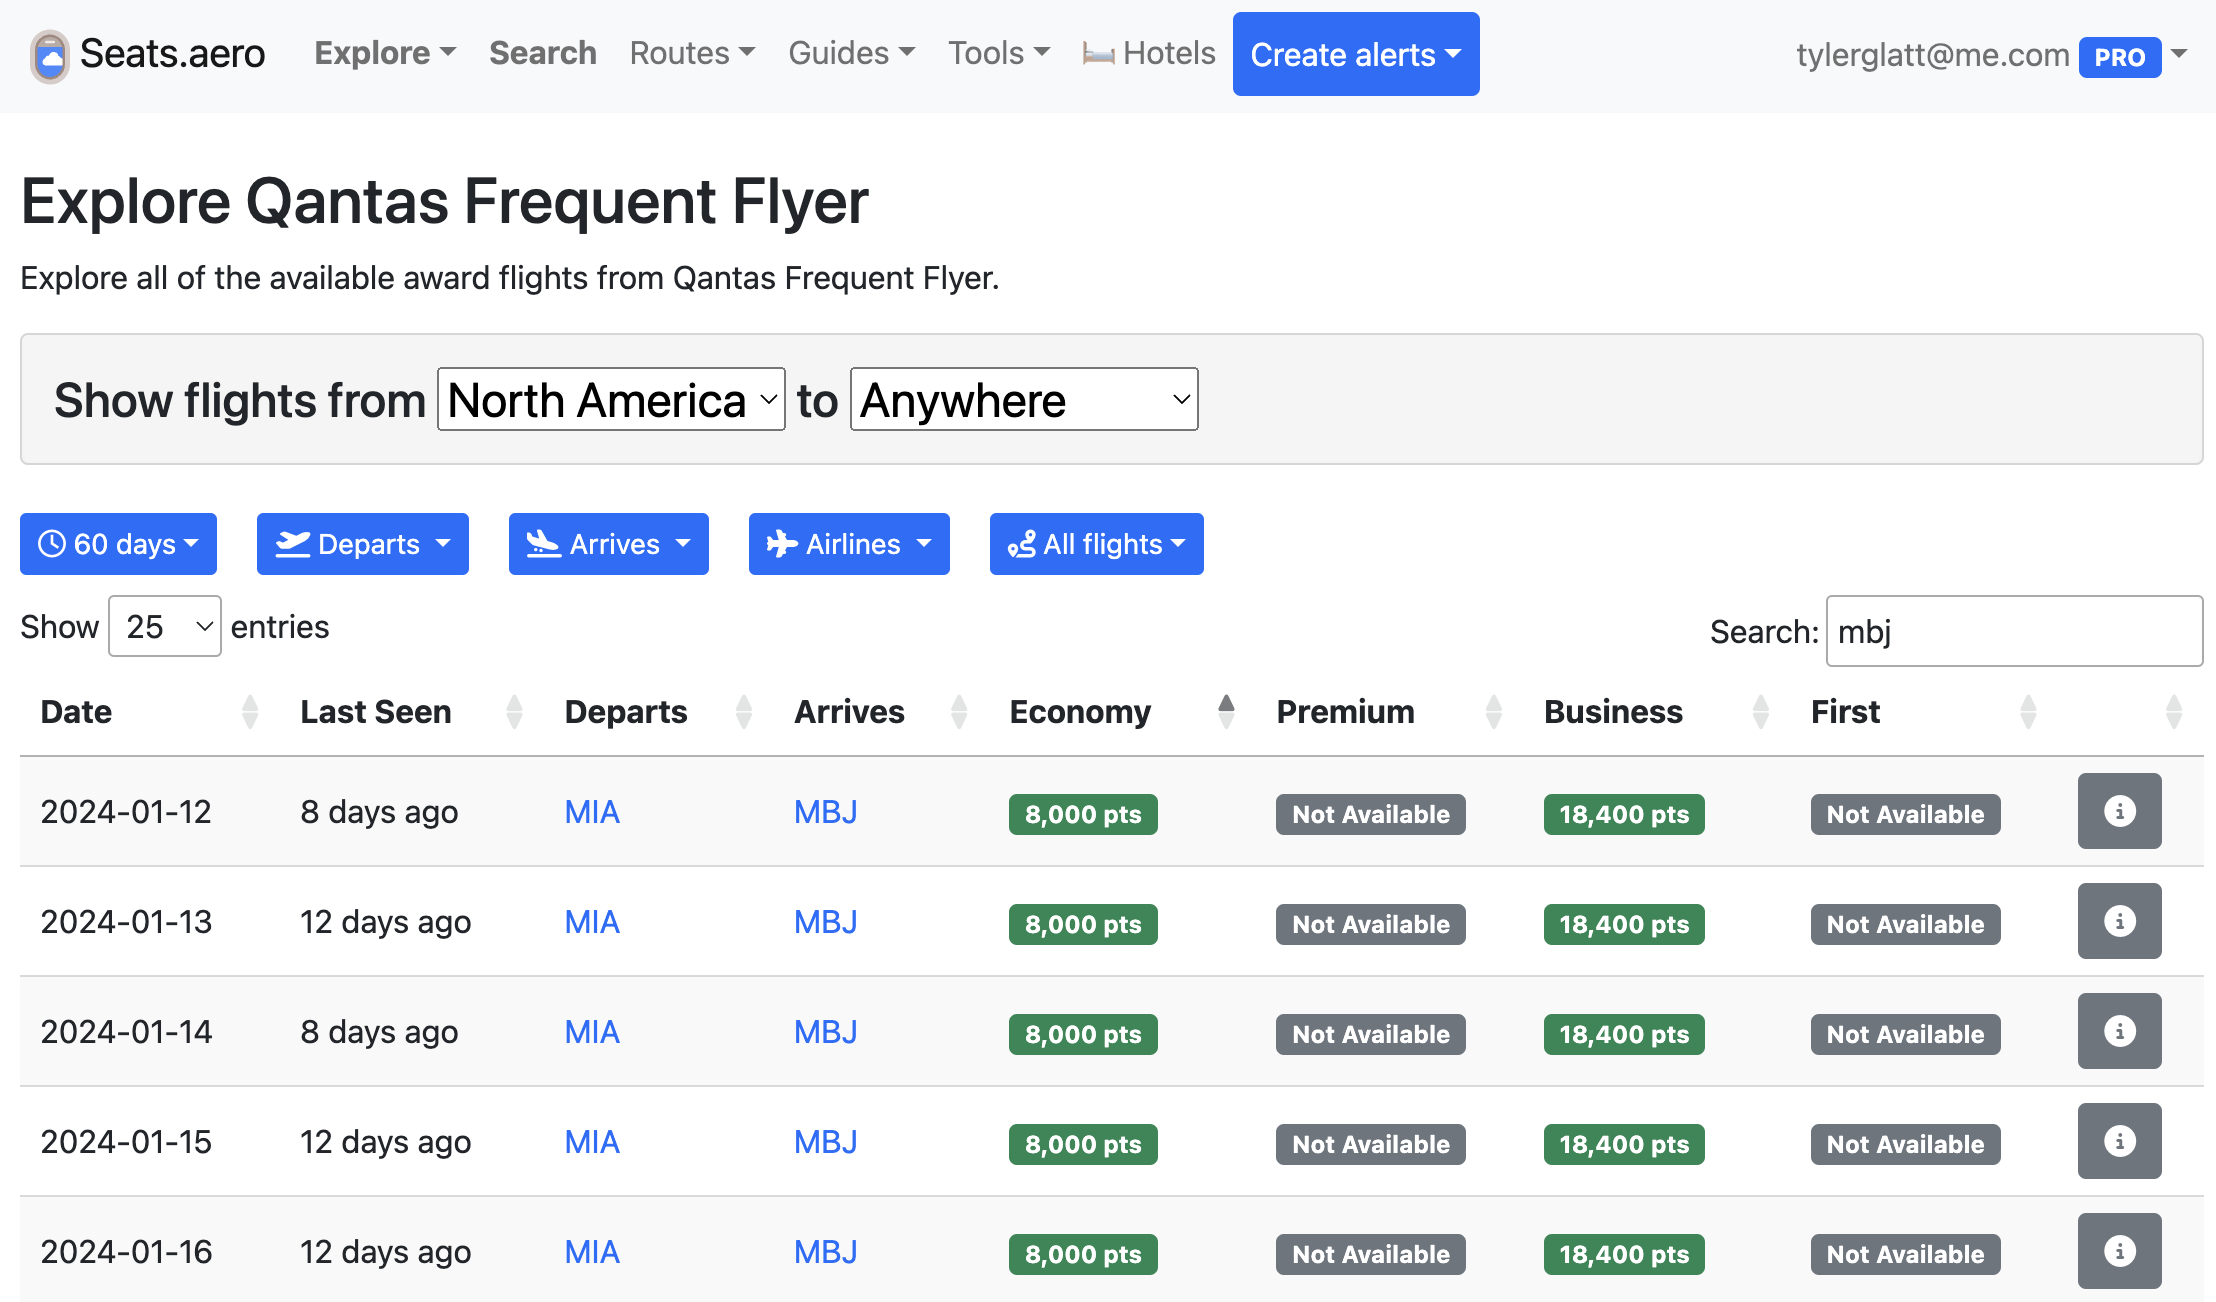The image size is (2216, 1302).
Task: Click 8,000 pts economy badge for 2024-01-14
Action: [x=1083, y=1034]
